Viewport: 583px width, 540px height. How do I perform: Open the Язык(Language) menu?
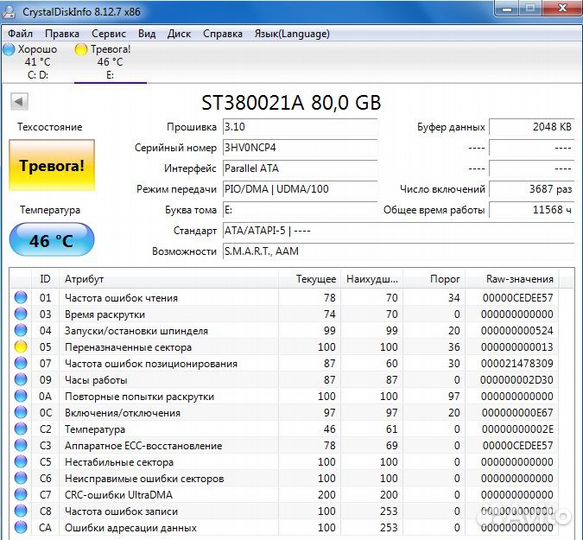292,34
